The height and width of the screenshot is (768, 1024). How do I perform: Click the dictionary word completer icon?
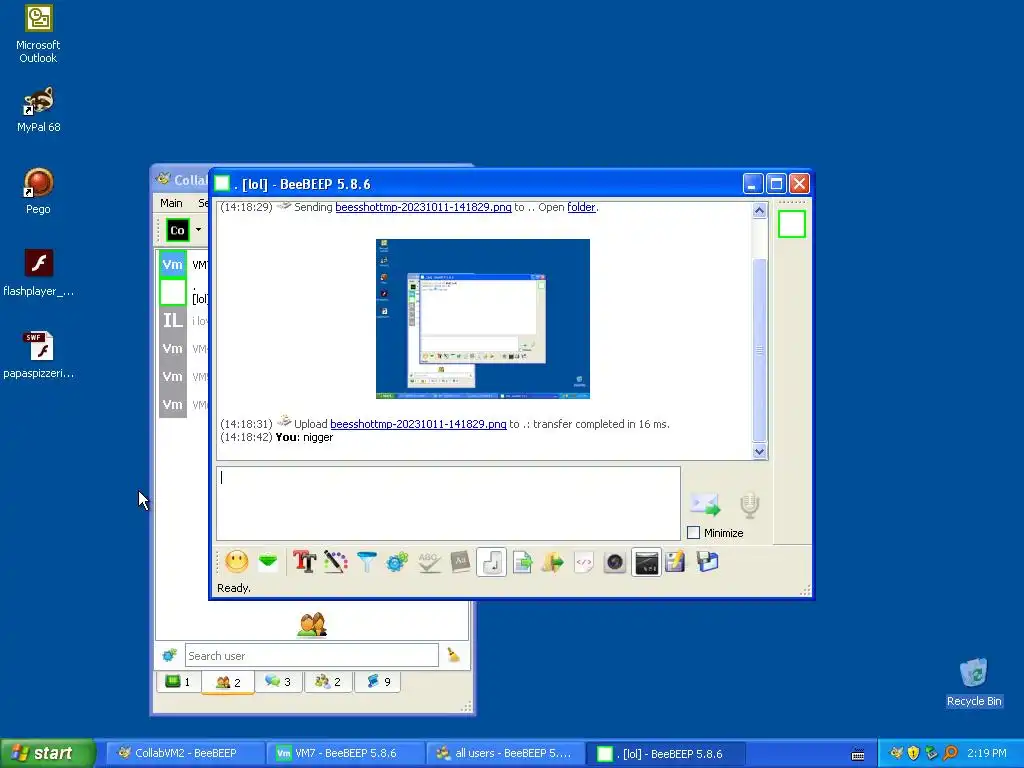click(x=460, y=562)
